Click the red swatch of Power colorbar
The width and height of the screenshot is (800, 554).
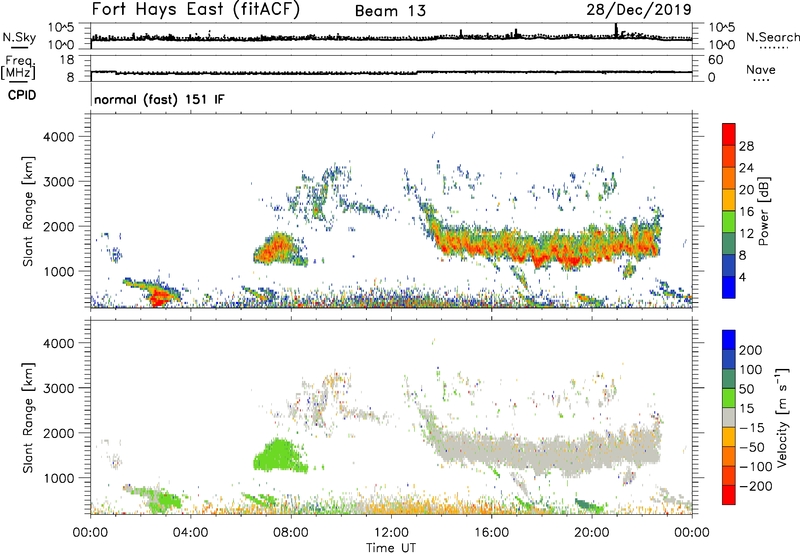point(729,134)
